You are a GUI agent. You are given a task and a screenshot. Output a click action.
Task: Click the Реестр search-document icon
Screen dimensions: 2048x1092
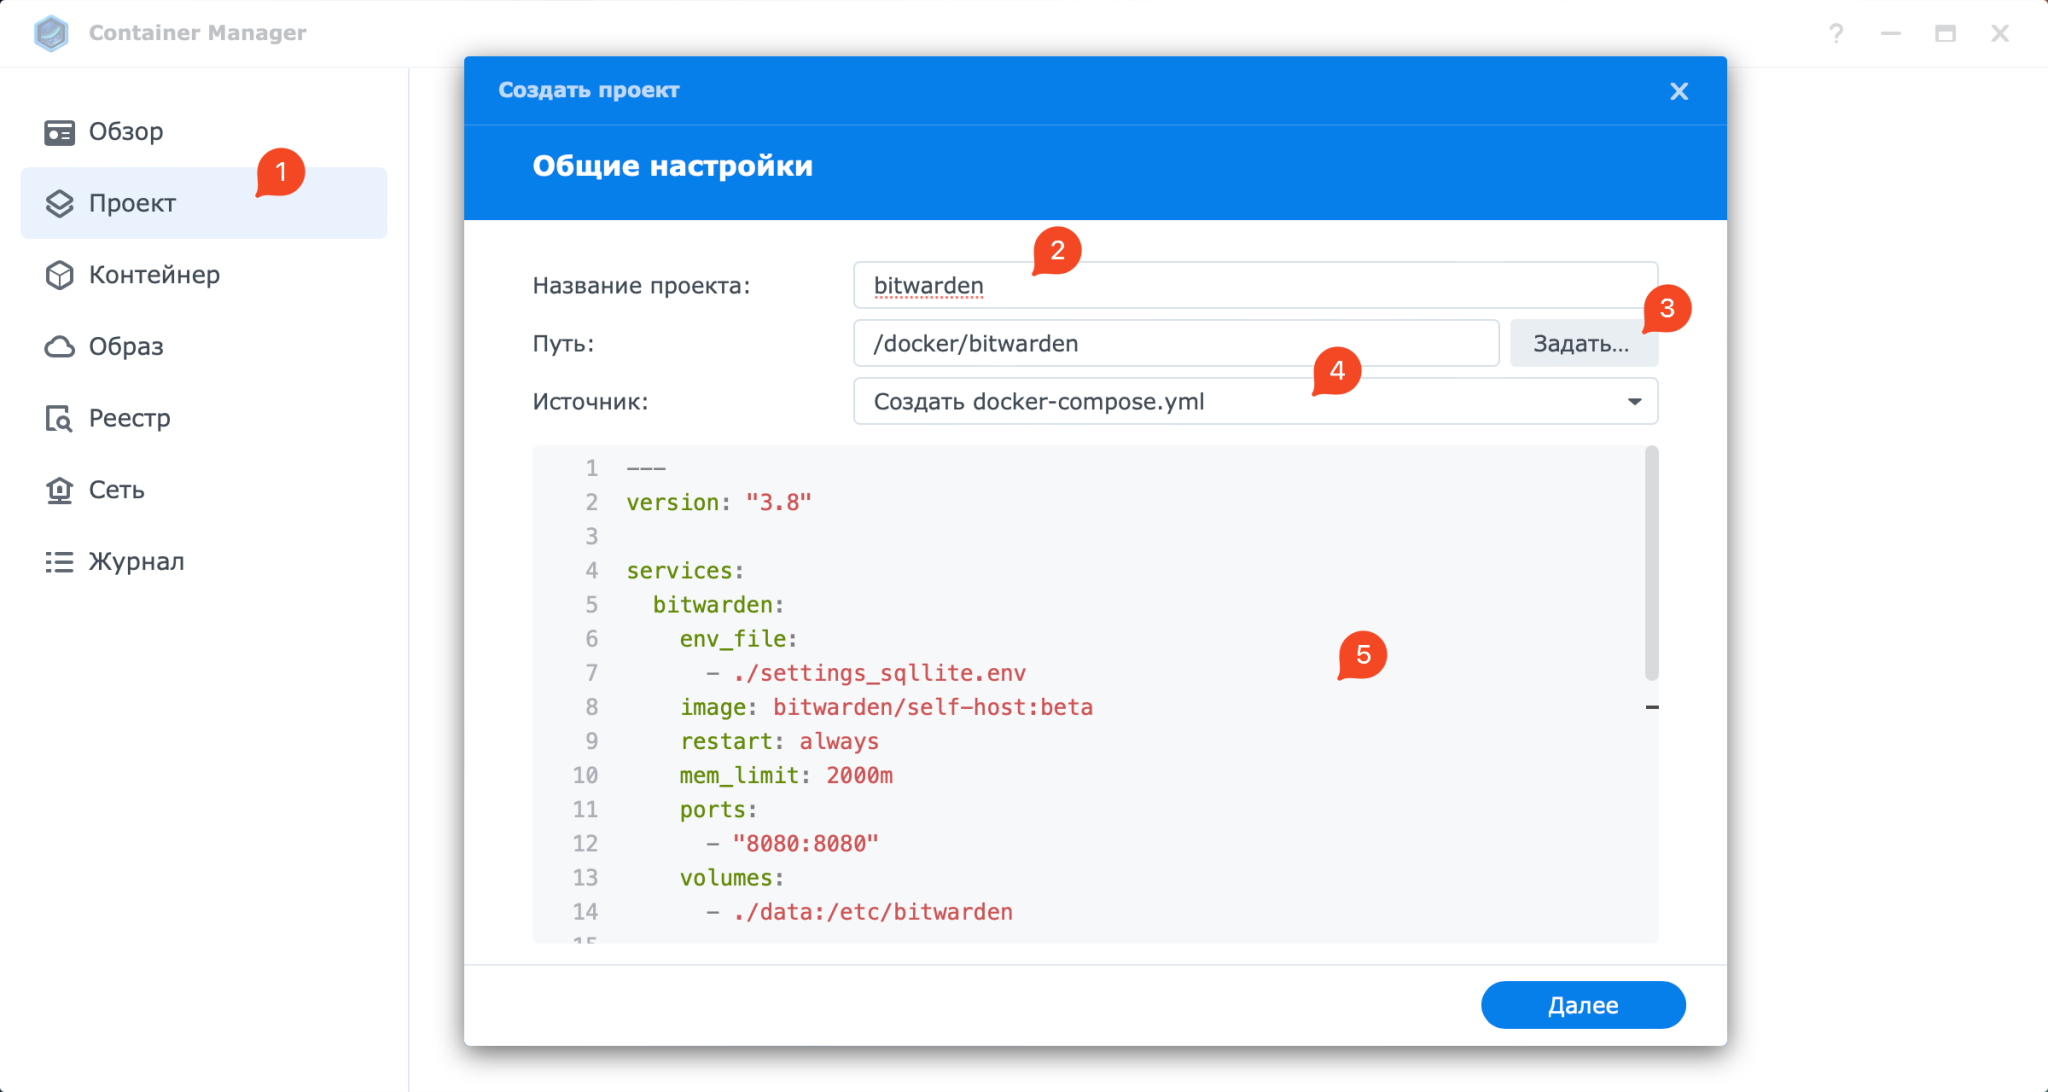pyautogui.click(x=59, y=418)
